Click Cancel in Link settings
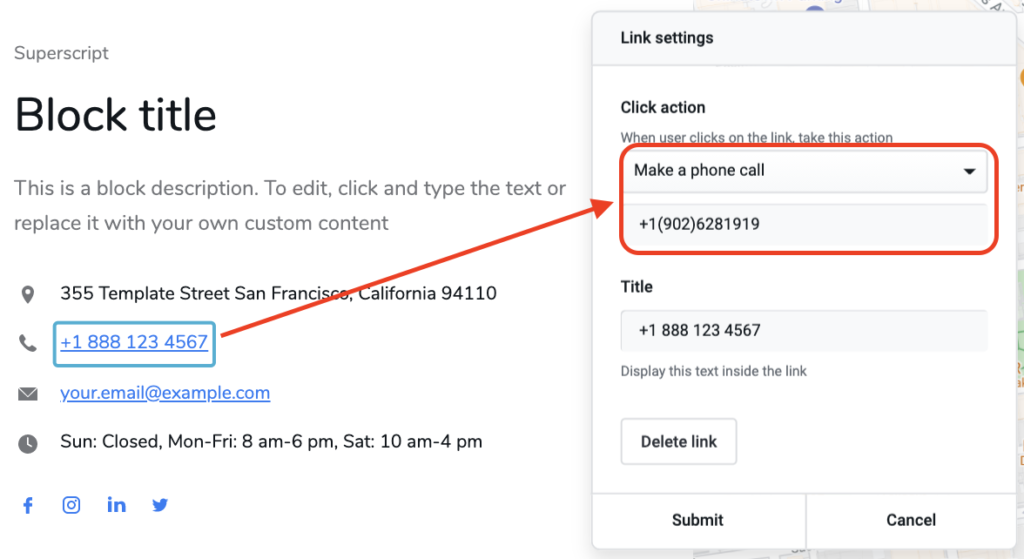This screenshot has height=559, width=1024. click(910, 520)
